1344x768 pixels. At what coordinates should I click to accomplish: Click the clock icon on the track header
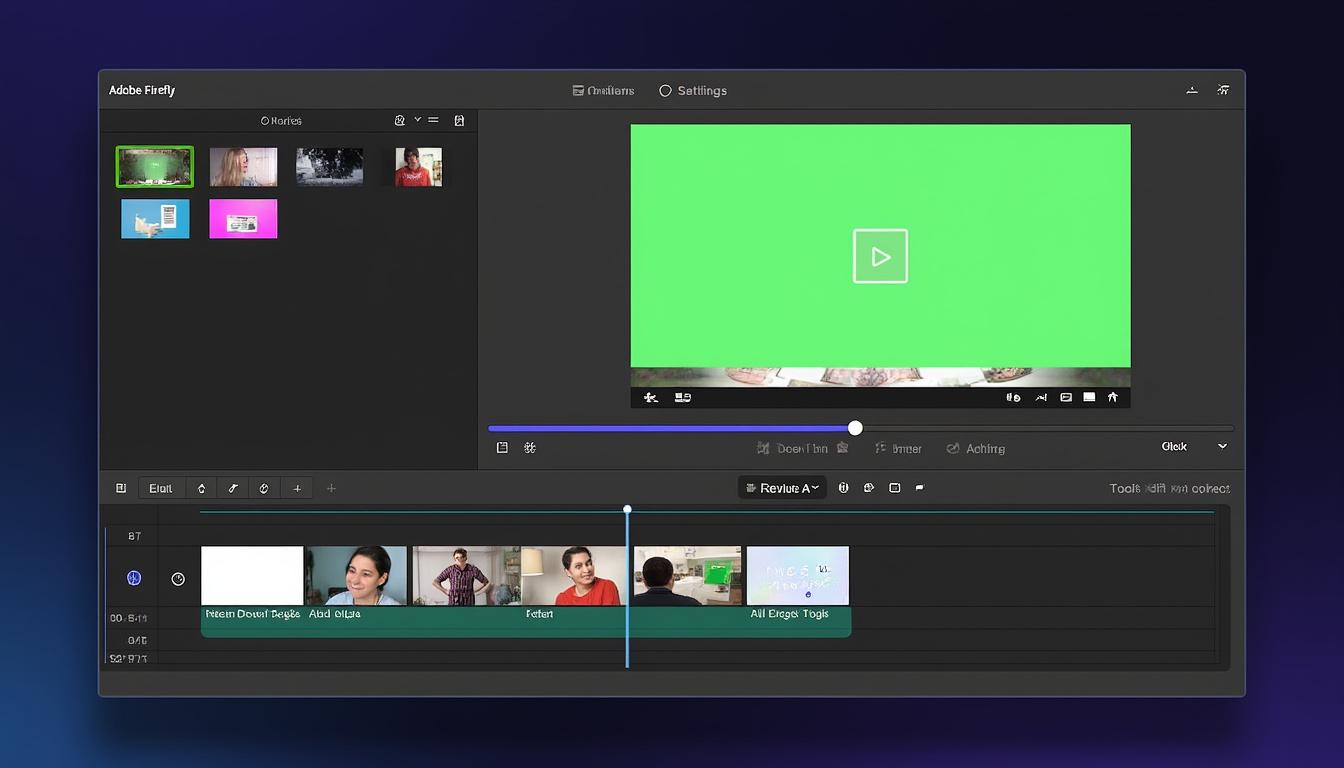click(x=178, y=579)
